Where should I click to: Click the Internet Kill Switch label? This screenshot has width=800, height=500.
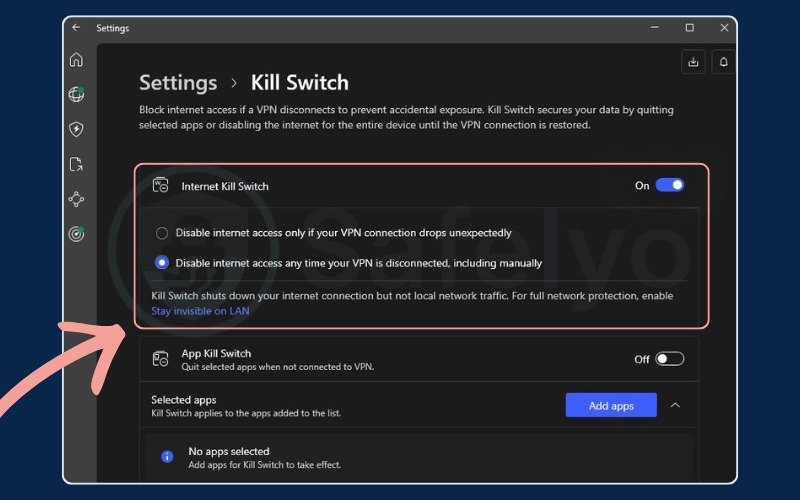225,186
